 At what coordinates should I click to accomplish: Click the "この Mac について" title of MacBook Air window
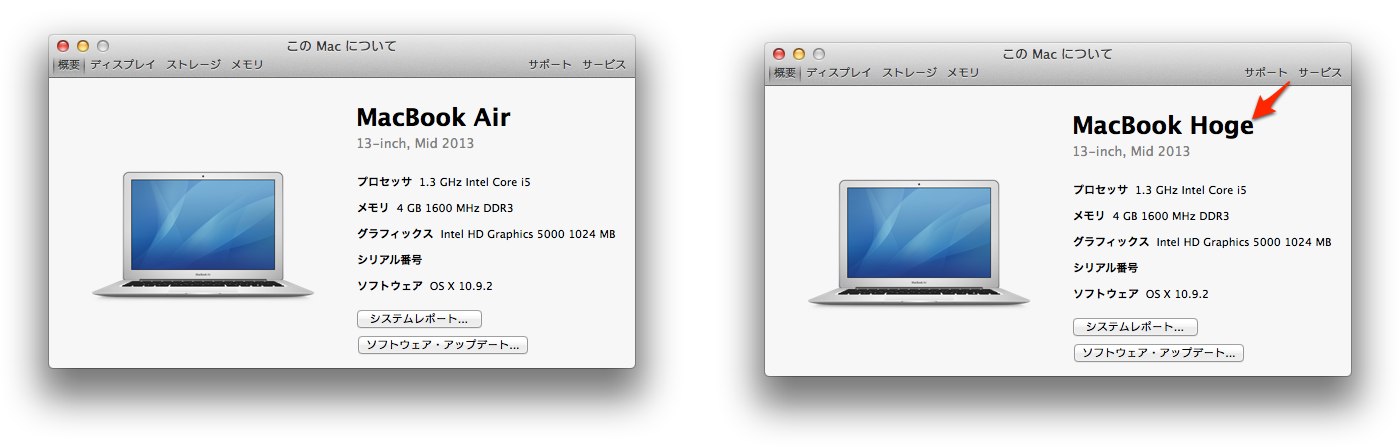coord(342,46)
